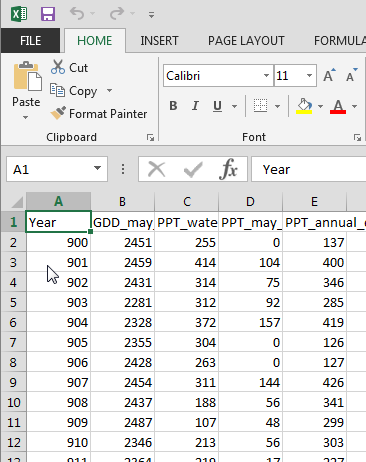The height and width of the screenshot is (462, 366).
Task: Select row 1 header
Action: click(13, 222)
